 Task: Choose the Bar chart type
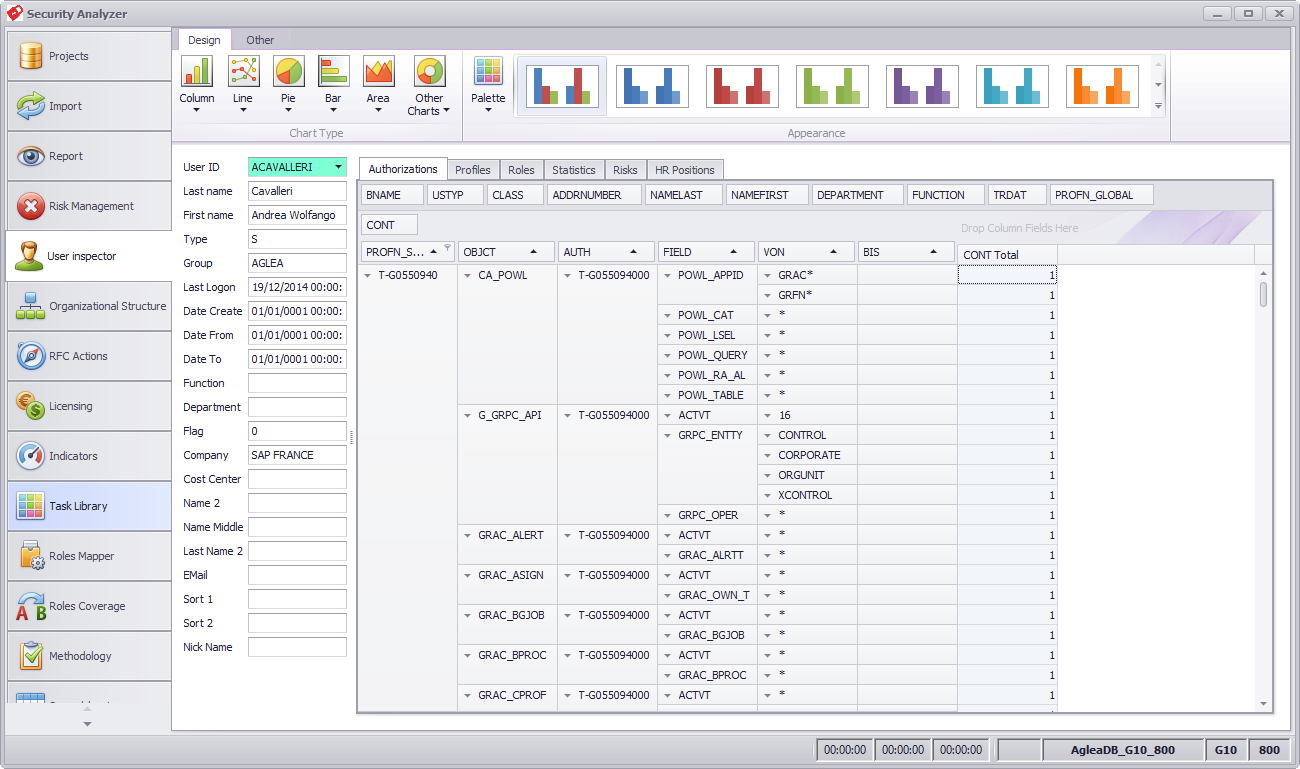[x=333, y=85]
